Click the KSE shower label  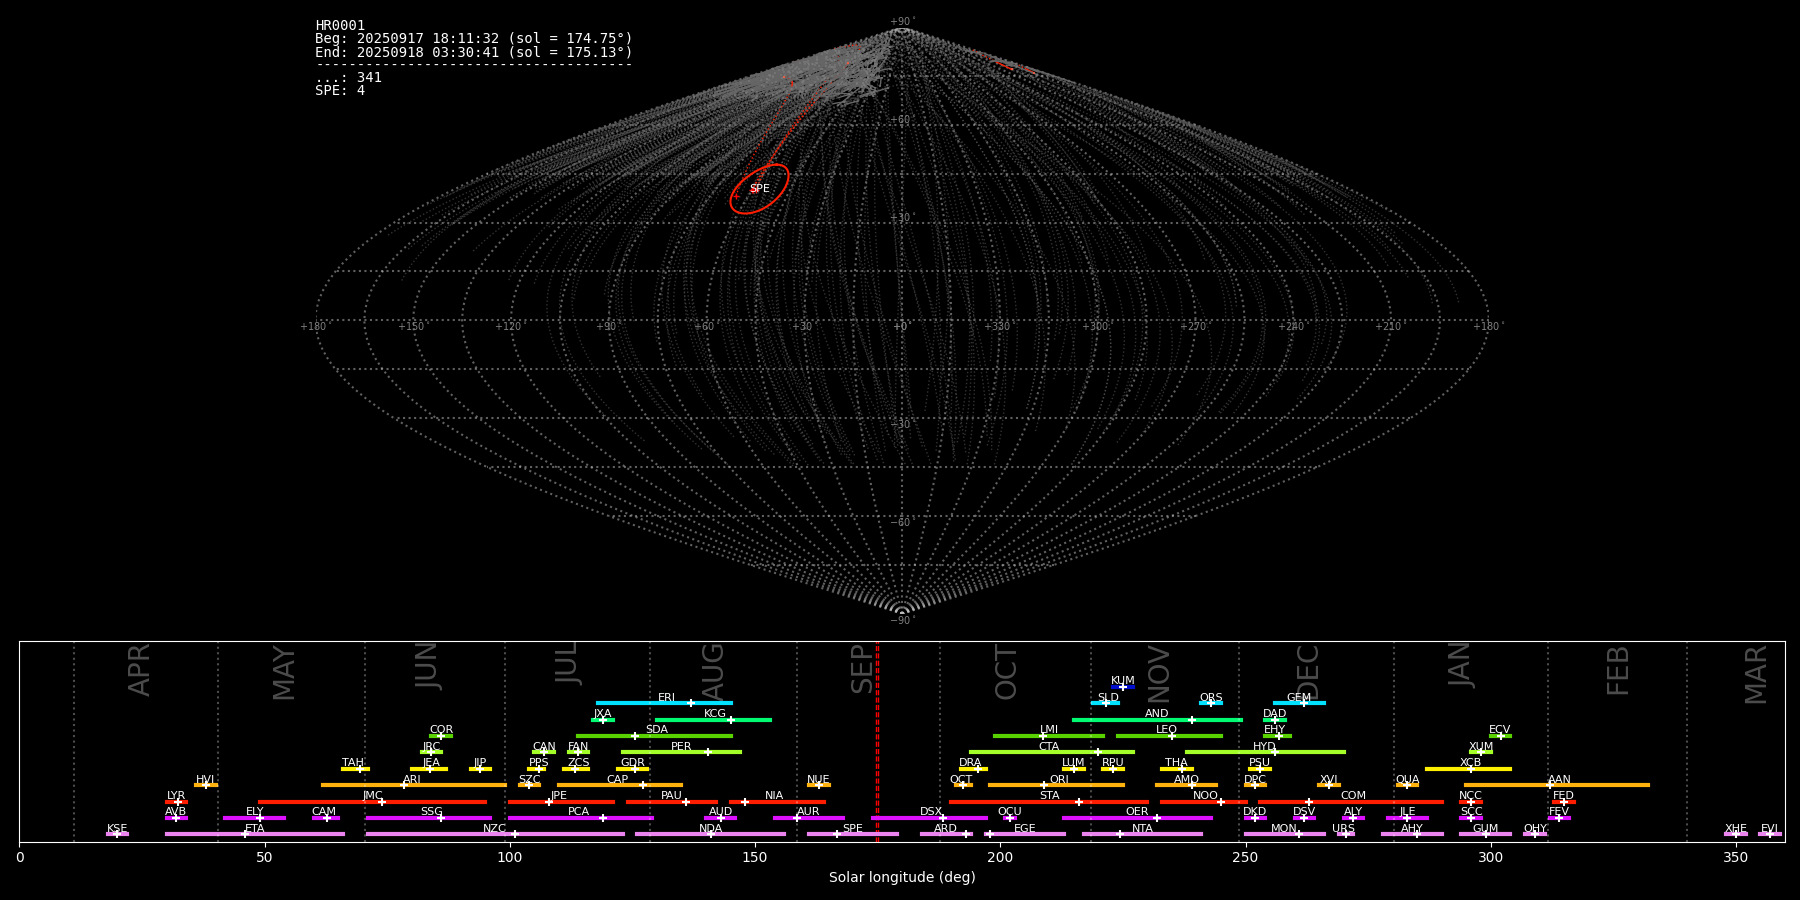(117, 828)
